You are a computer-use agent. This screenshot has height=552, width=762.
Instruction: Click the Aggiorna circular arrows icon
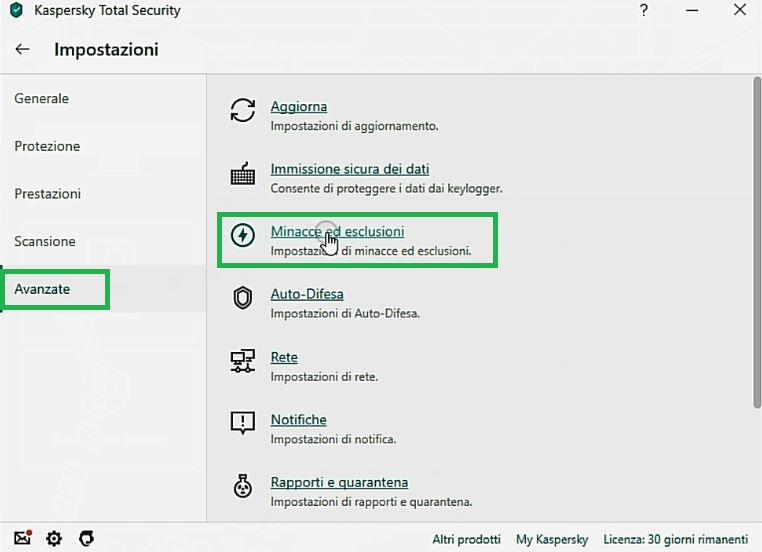(242, 110)
